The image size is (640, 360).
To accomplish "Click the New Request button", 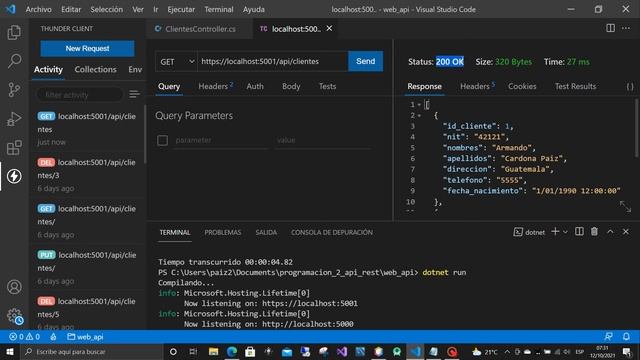I will 87,48.
